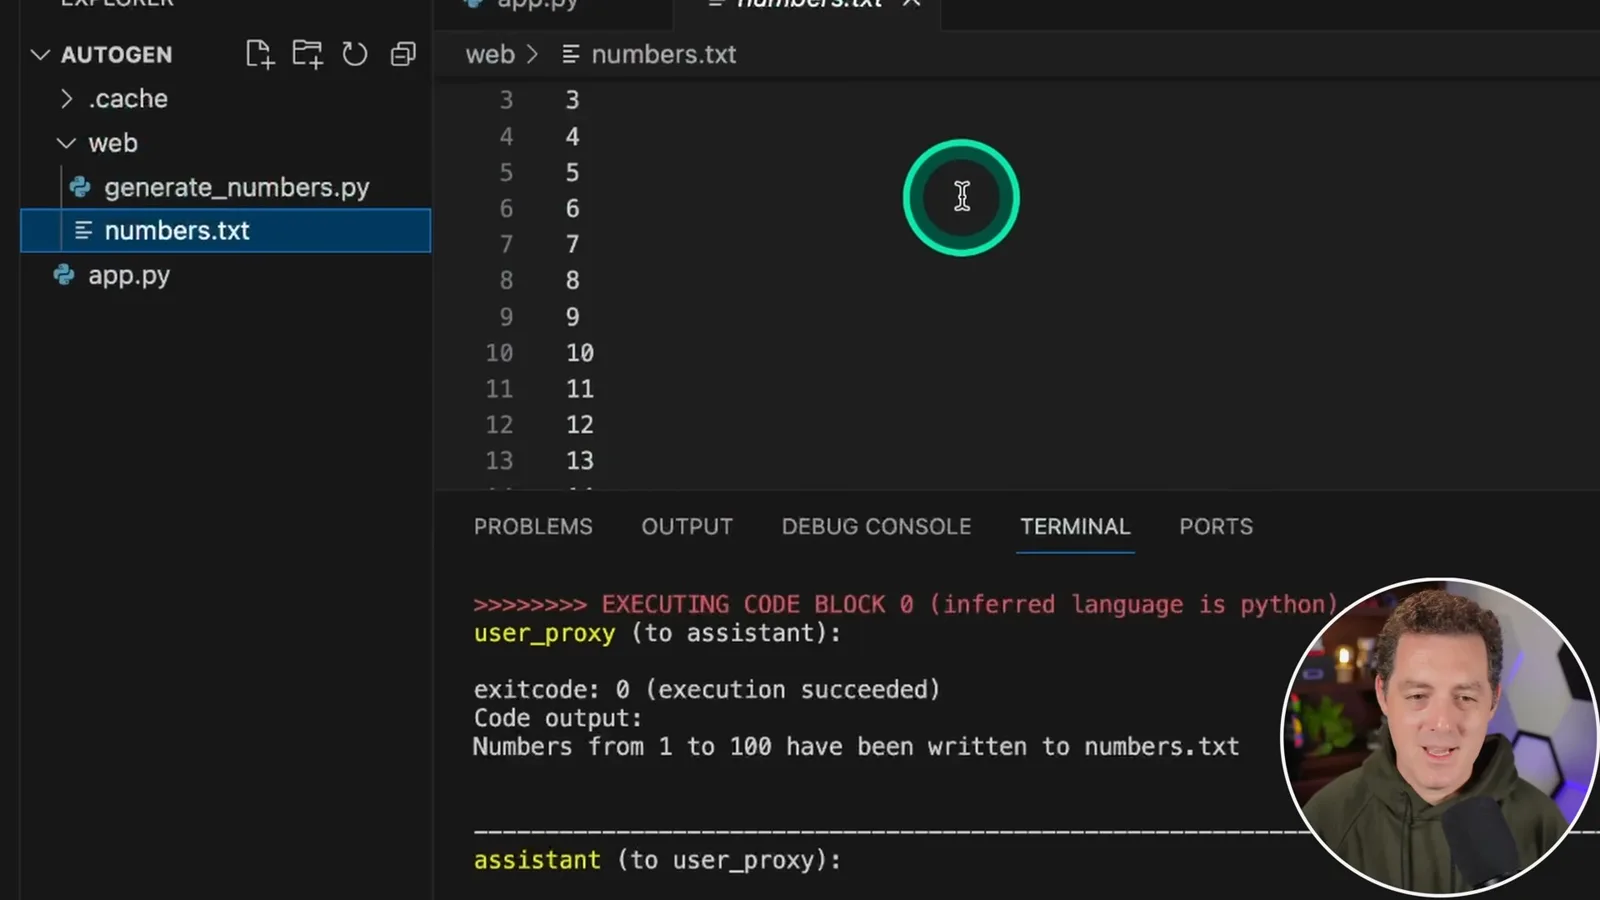Image resolution: width=1600 pixels, height=900 pixels.
Task: Click the numbers.txt breadcrumb segment
Action: [x=663, y=54]
